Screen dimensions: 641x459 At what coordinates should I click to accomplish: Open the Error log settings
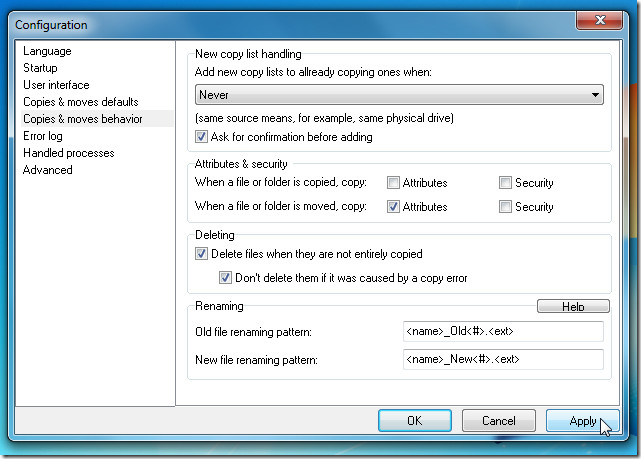click(43, 136)
